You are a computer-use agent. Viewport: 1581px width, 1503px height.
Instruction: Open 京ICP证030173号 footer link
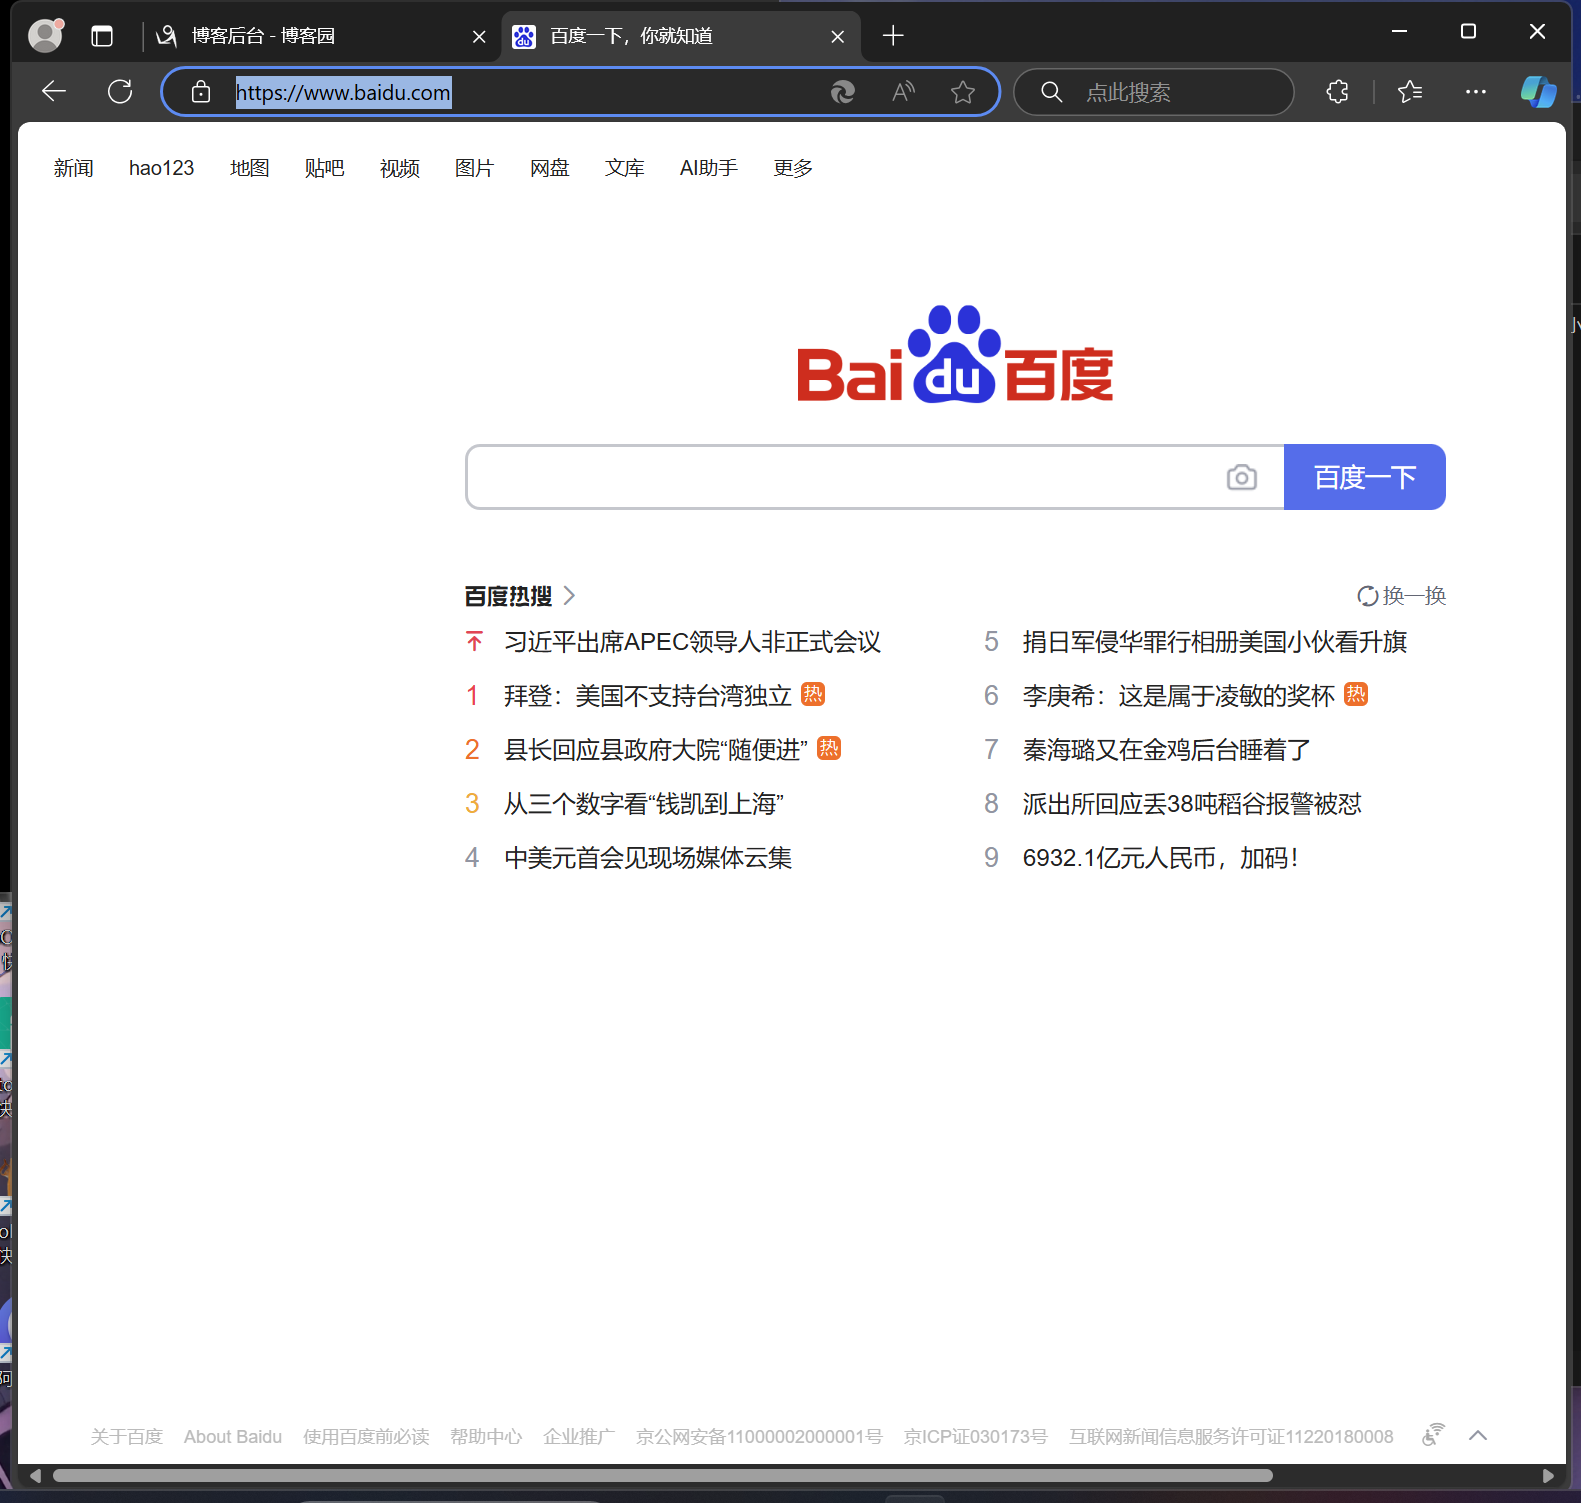(x=976, y=1437)
